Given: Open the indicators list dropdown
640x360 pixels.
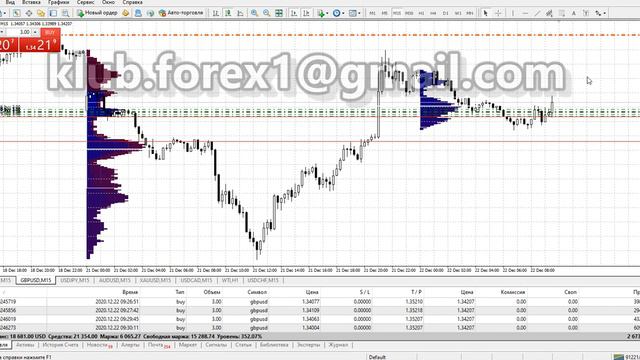Looking at the screenshot, I should 323,13.
